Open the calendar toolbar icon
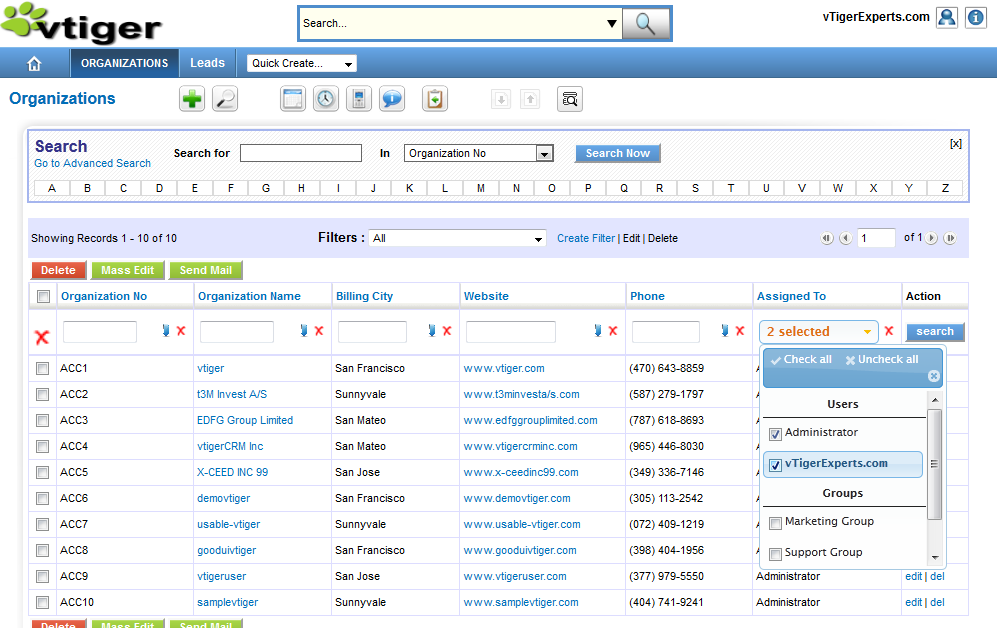Screen dimensions: 997x628 click(x=293, y=99)
